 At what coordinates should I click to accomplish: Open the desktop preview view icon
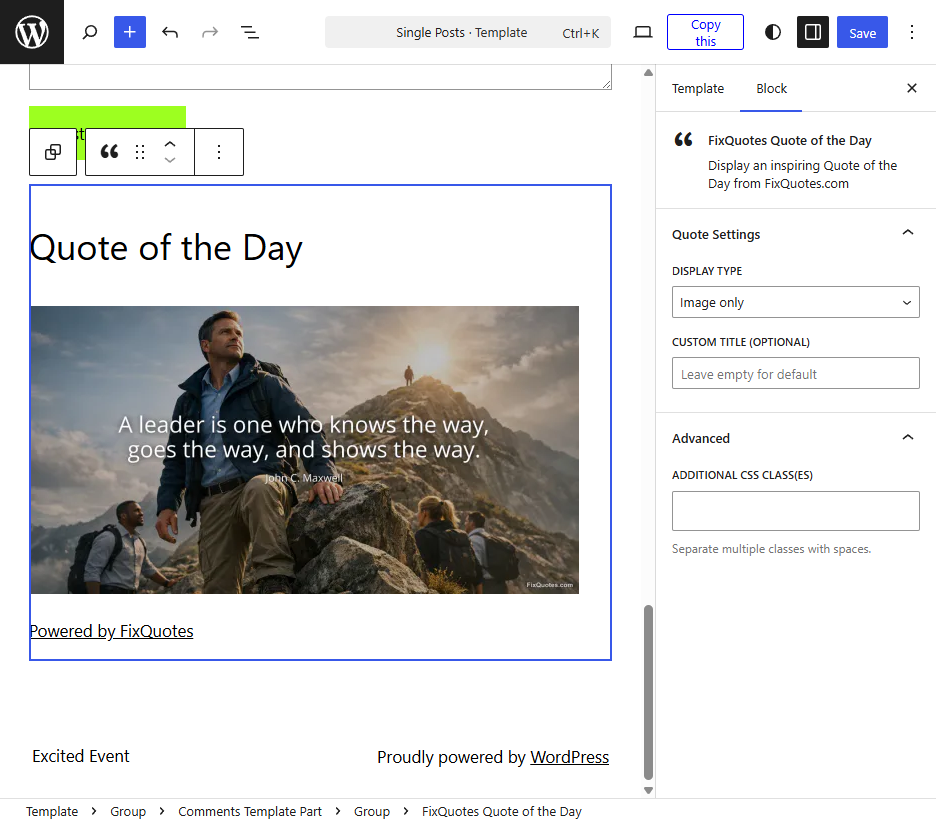pyautogui.click(x=643, y=32)
